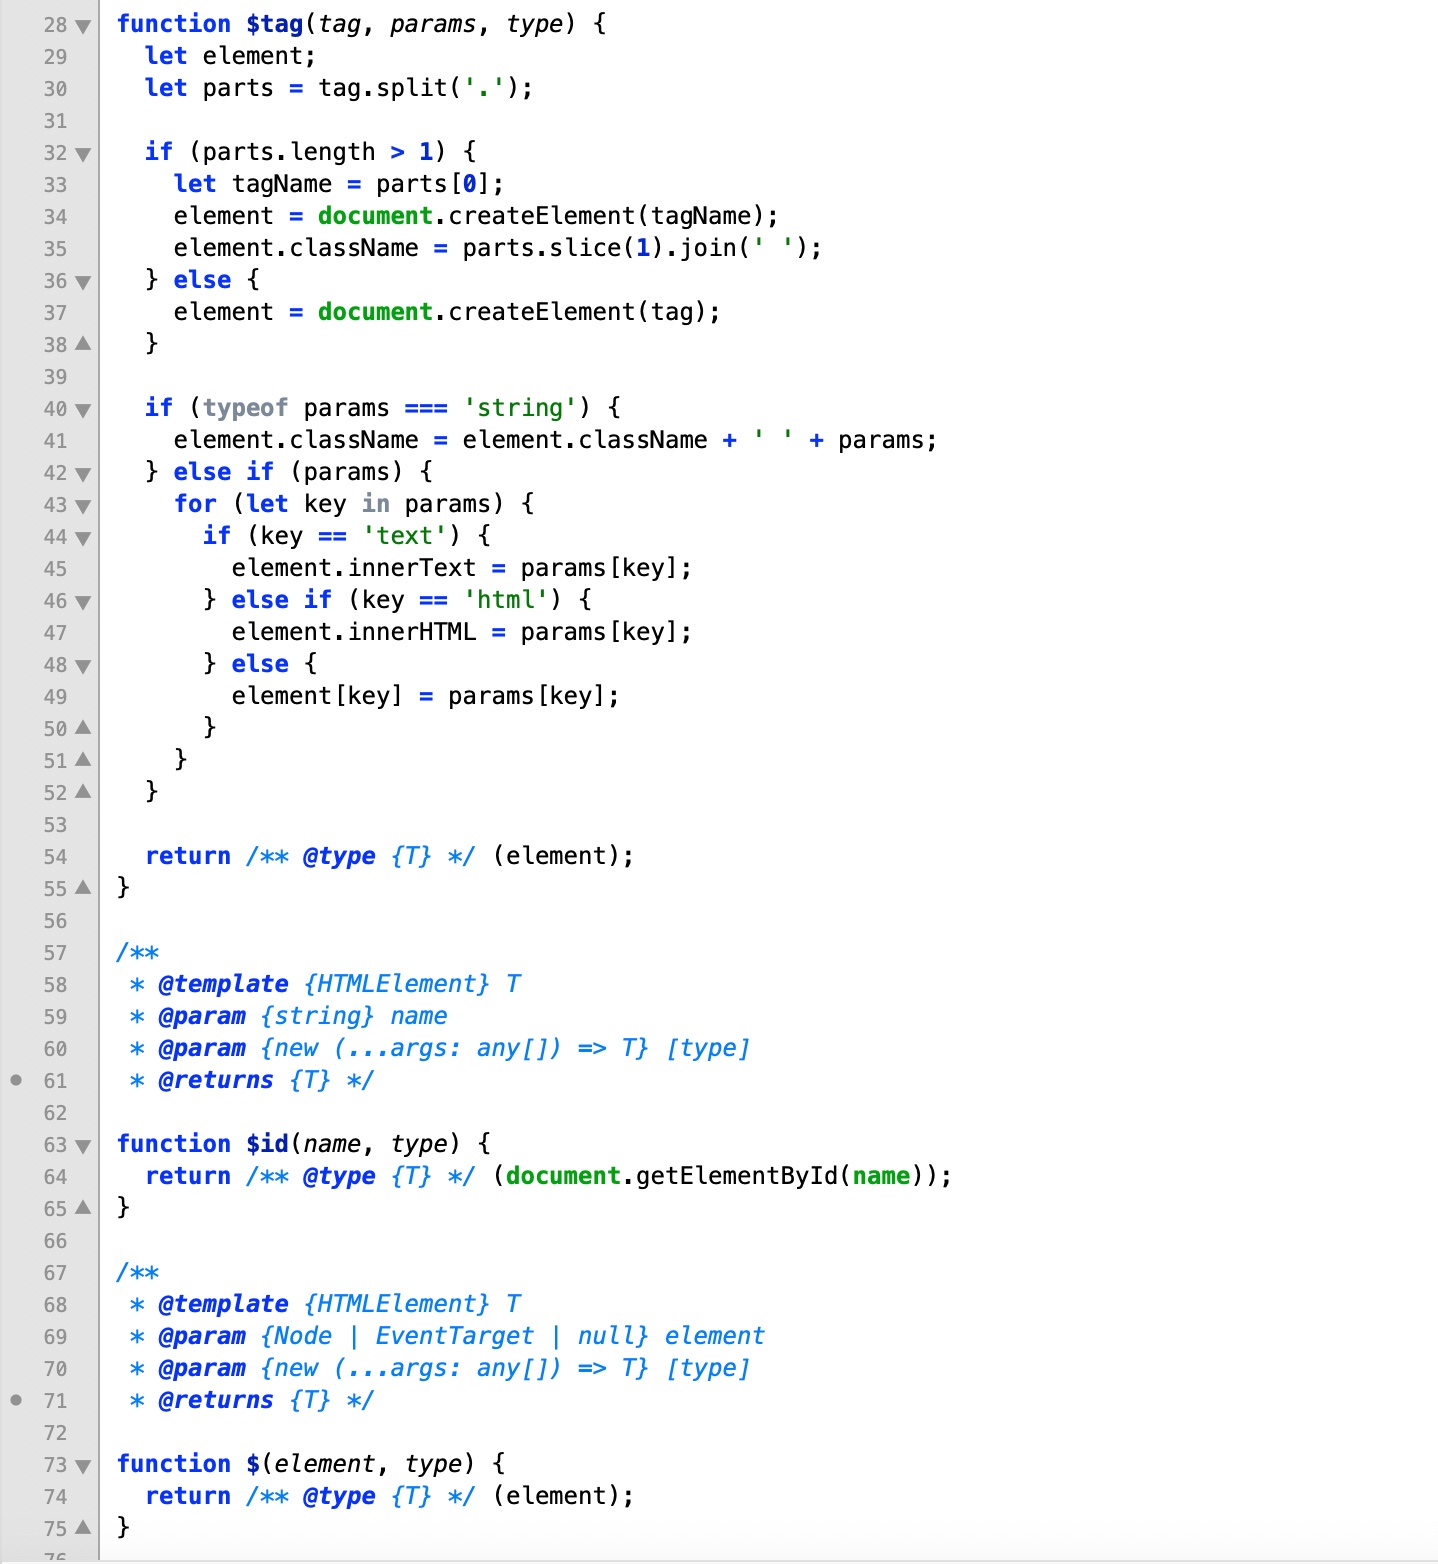
Task: Click the fold end arrow on line 38
Action: coord(83,344)
